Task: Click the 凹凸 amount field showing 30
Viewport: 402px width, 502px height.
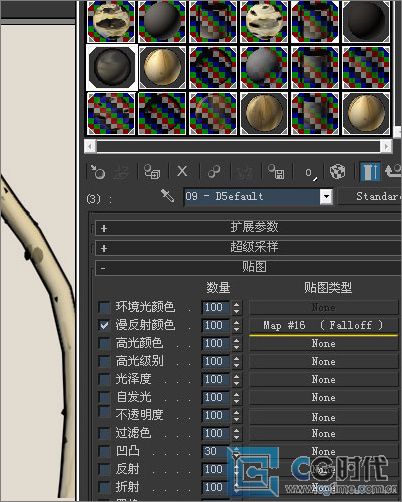Action: tap(215, 451)
